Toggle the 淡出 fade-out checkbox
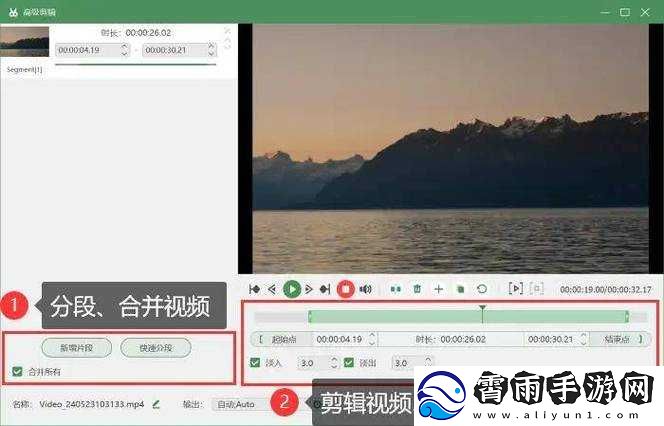 click(x=349, y=362)
